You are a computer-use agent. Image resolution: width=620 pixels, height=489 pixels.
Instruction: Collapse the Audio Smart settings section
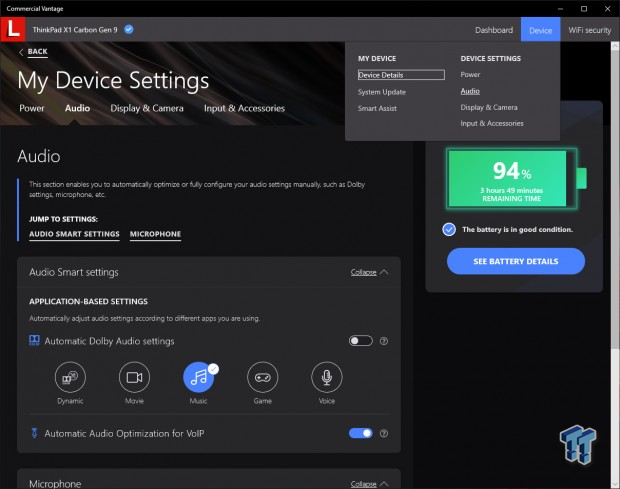tap(369, 272)
